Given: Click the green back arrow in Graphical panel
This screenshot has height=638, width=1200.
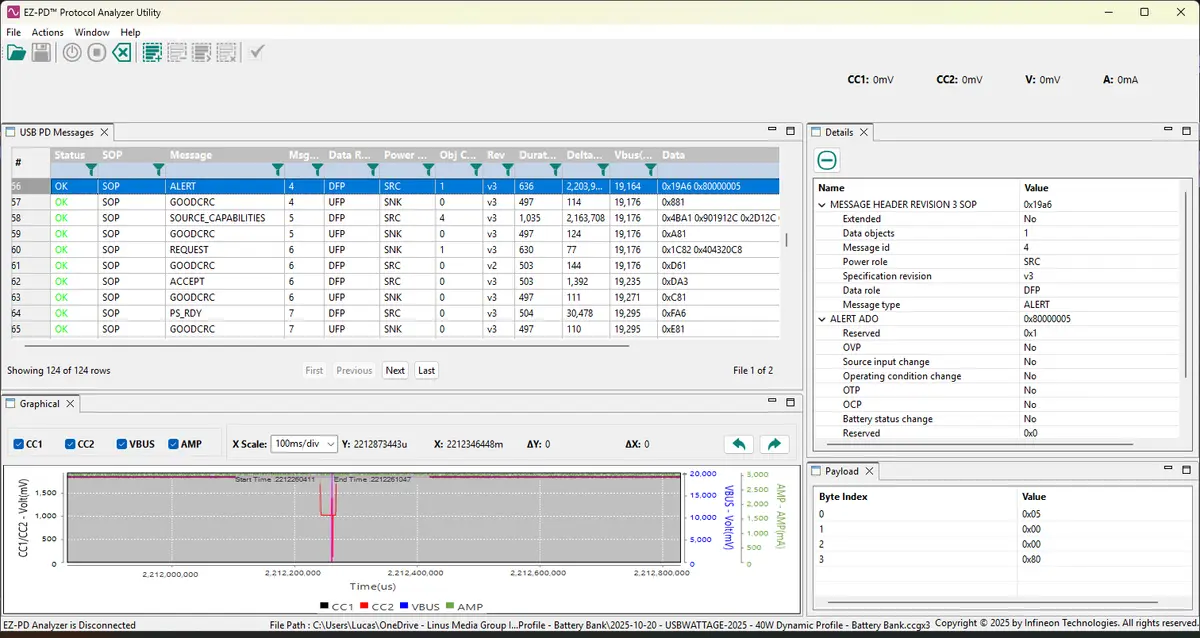Looking at the screenshot, I should click(x=738, y=444).
